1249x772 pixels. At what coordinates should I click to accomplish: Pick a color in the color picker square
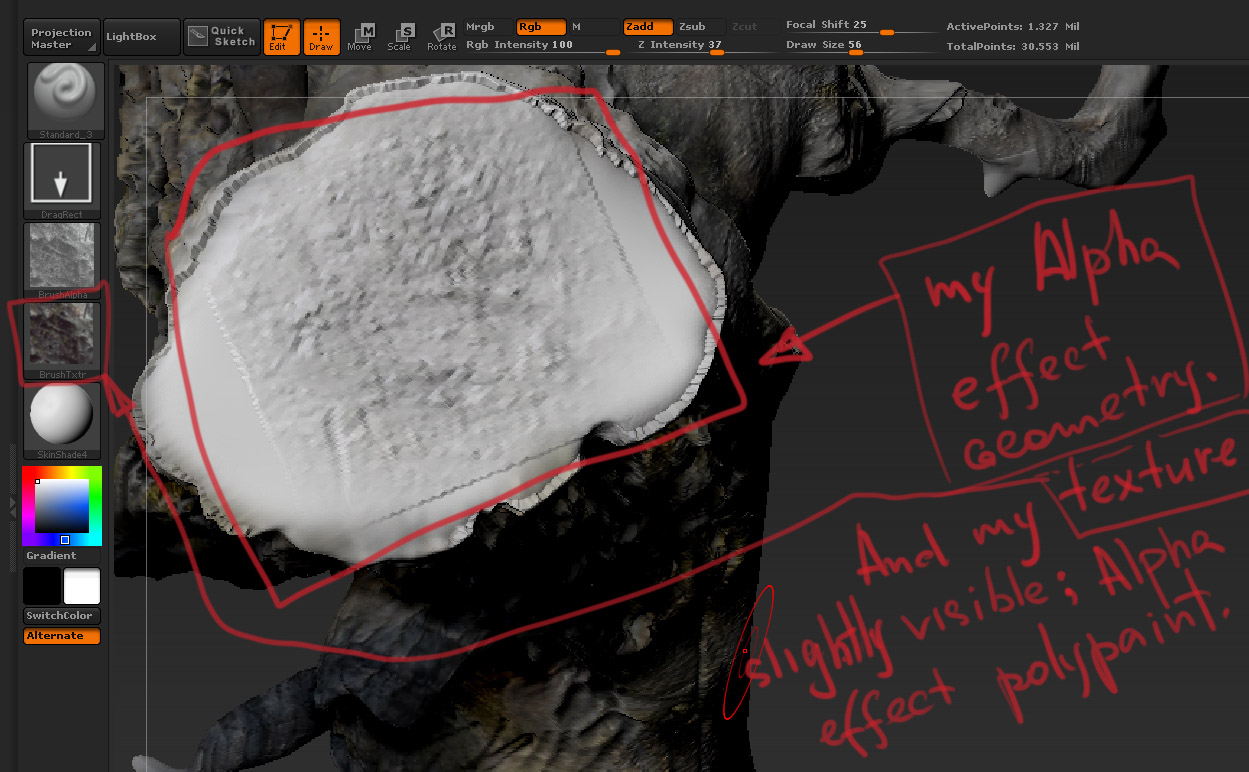tap(62, 506)
